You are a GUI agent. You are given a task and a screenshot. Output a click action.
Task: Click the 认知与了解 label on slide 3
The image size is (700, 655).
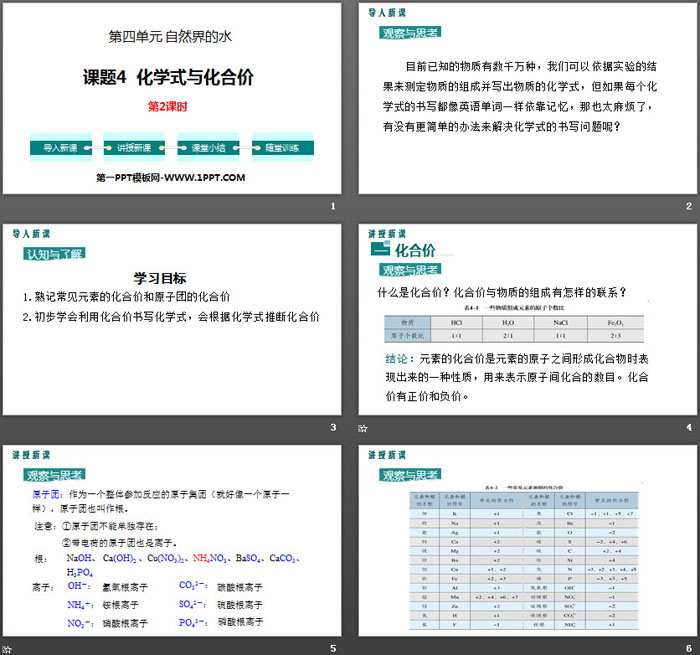pos(54,254)
